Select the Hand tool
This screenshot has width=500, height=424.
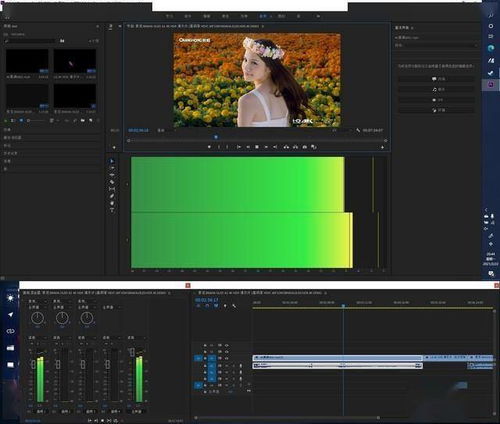click(112, 203)
